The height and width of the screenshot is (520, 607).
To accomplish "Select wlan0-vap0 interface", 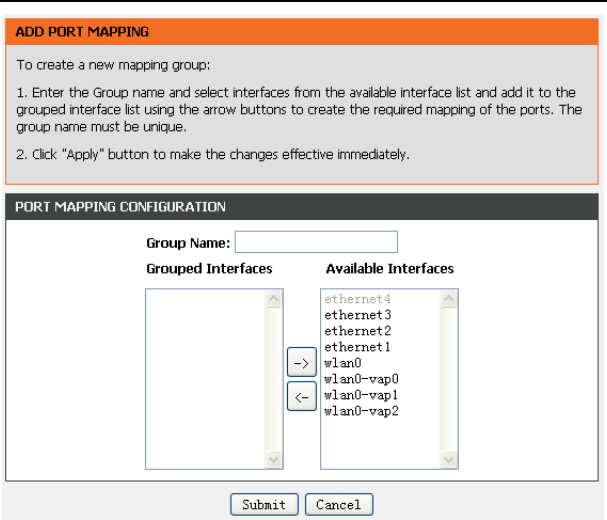I will pyautogui.click(x=361, y=379).
